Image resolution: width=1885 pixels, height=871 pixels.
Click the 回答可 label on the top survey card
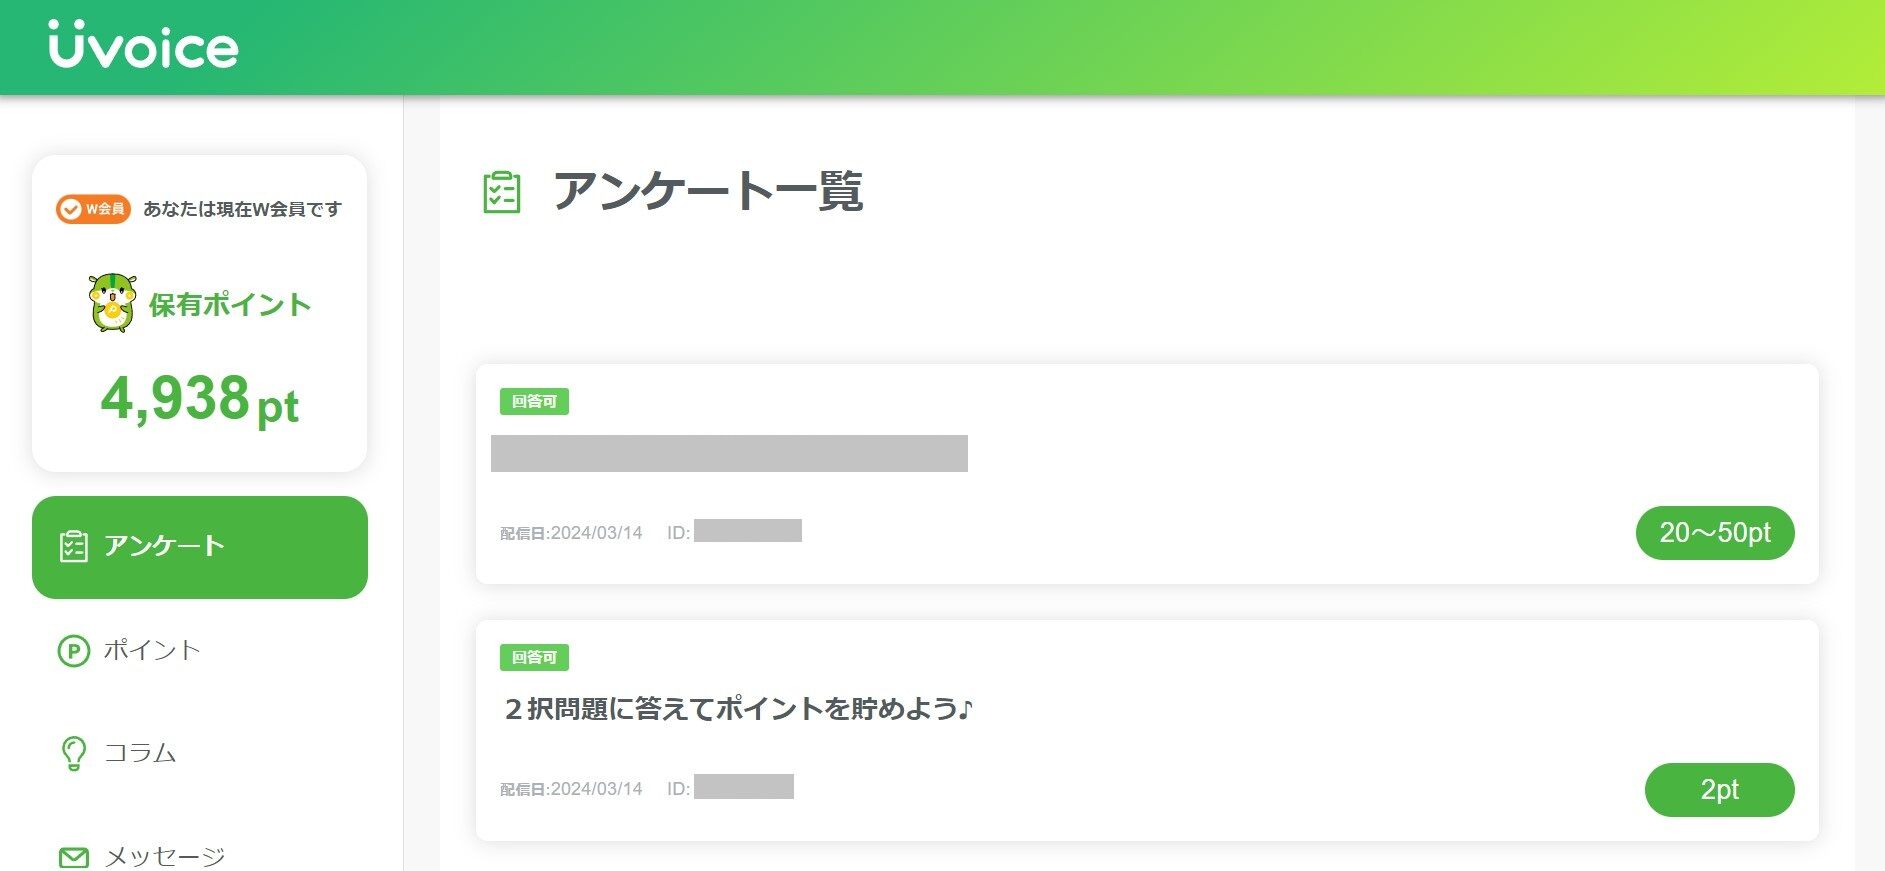(x=533, y=401)
